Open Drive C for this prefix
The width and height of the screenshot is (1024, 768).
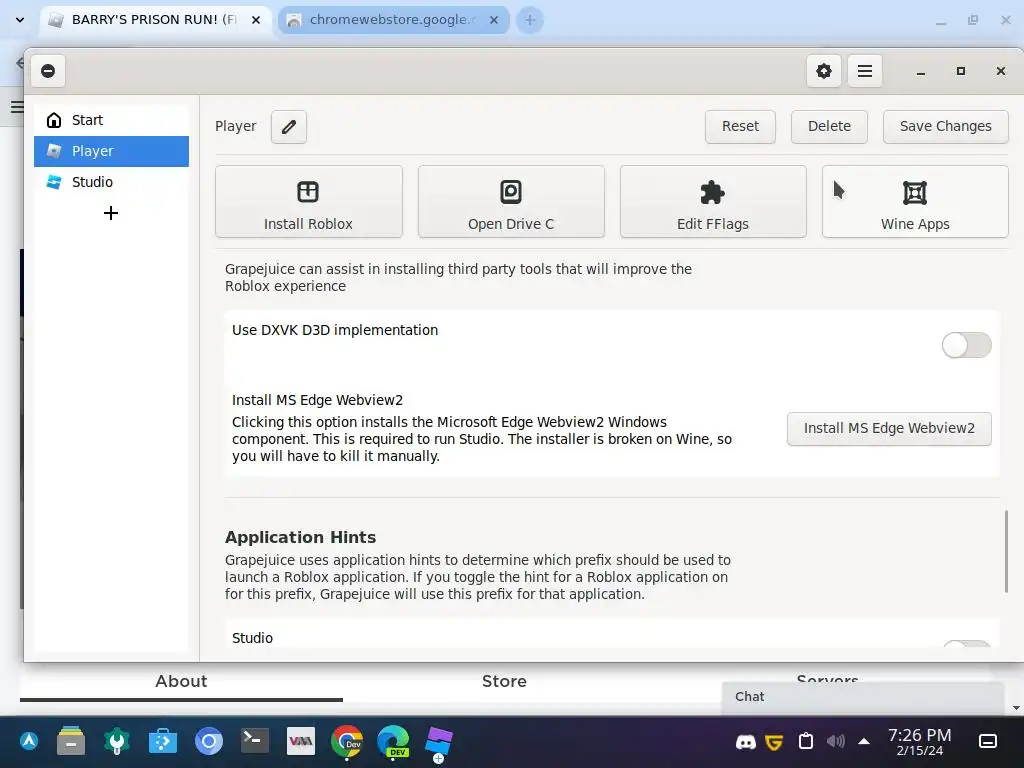coord(511,202)
